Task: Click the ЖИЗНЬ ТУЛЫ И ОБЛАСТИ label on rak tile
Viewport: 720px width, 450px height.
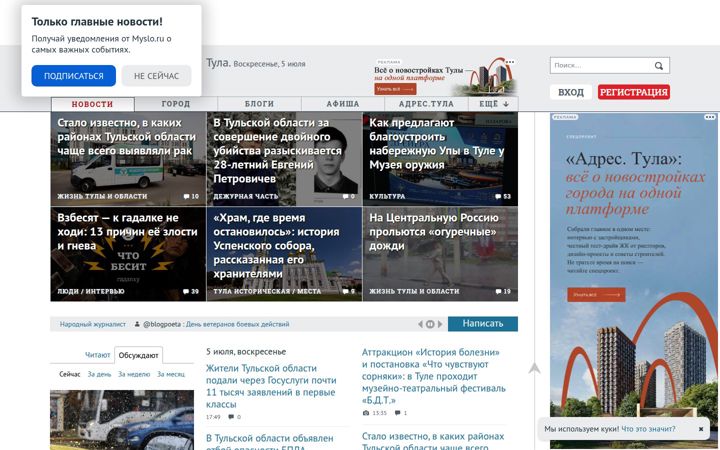Action: (102, 196)
